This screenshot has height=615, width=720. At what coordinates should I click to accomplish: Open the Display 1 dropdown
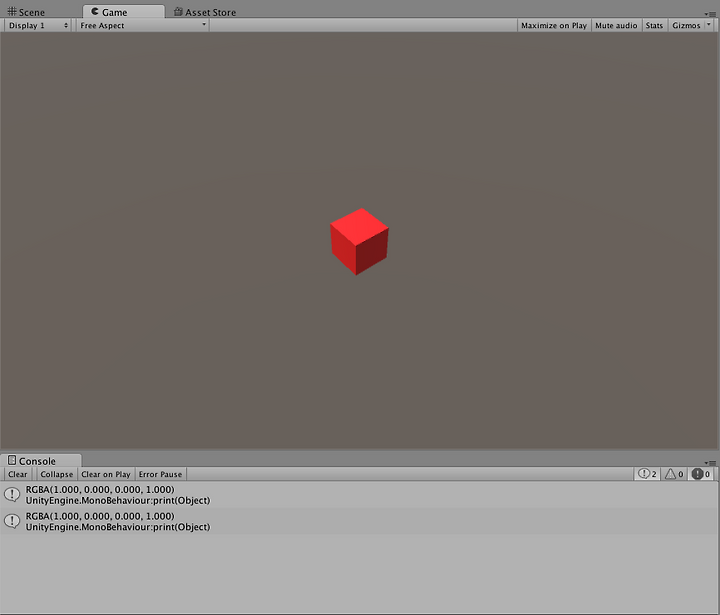38,26
